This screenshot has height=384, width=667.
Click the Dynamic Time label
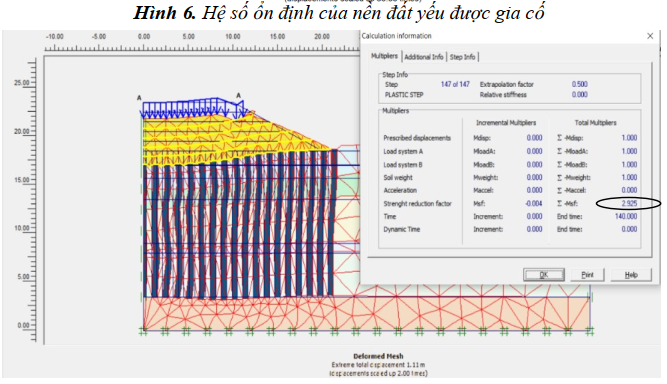coord(402,229)
